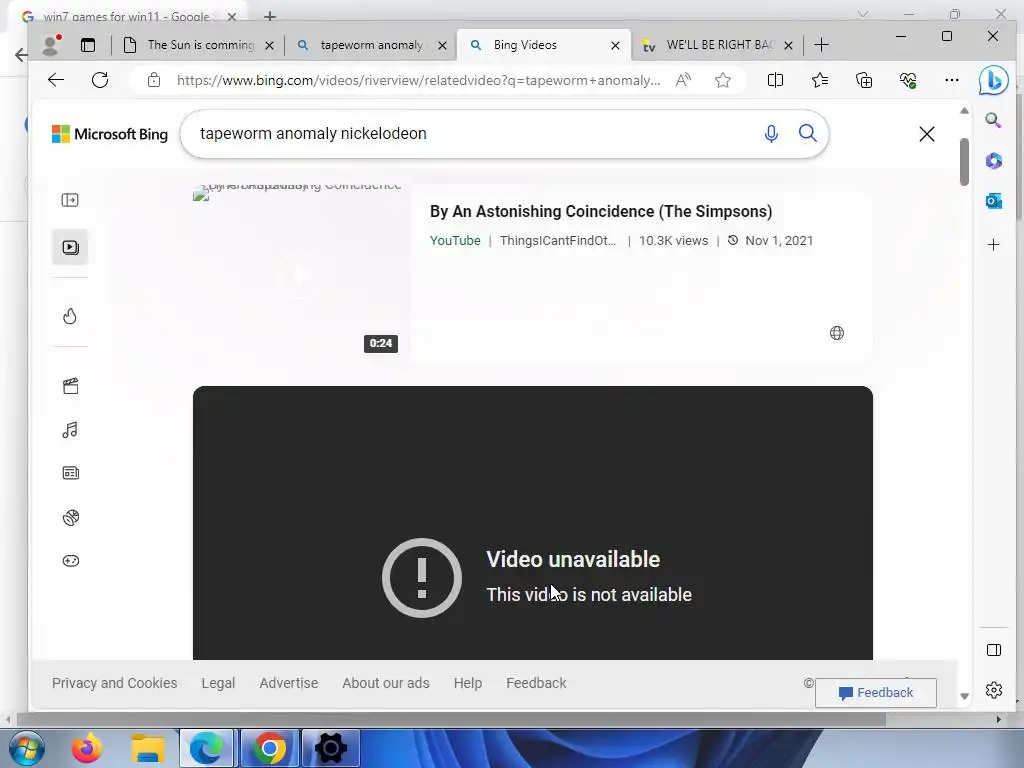Open 'About our ads' footer link
Image resolution: width=1024 pixels, height=768 pixels.
pos(386,683)
